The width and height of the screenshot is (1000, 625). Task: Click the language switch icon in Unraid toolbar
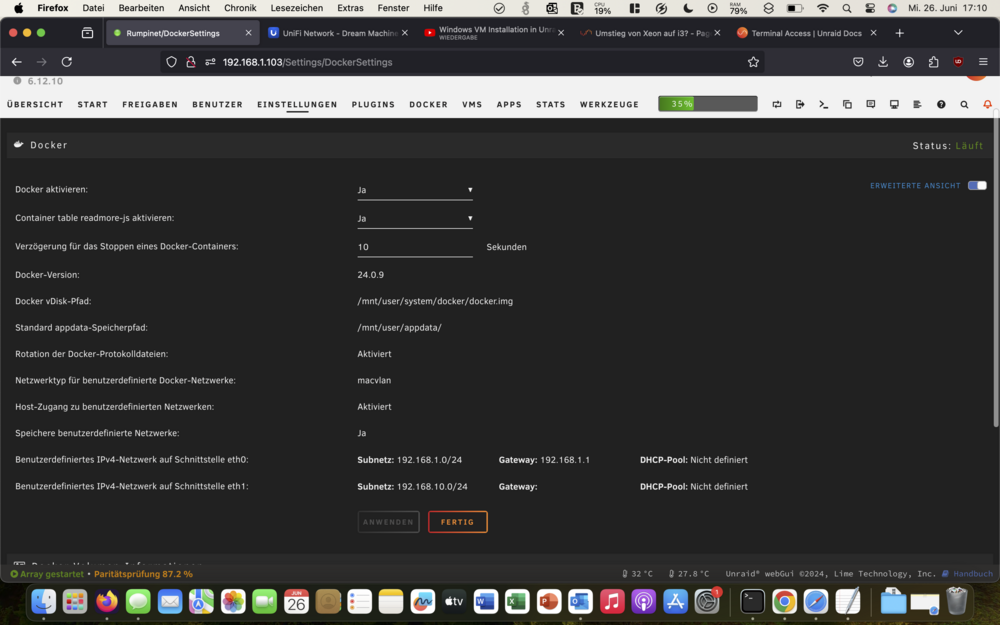tap(777, 104)
